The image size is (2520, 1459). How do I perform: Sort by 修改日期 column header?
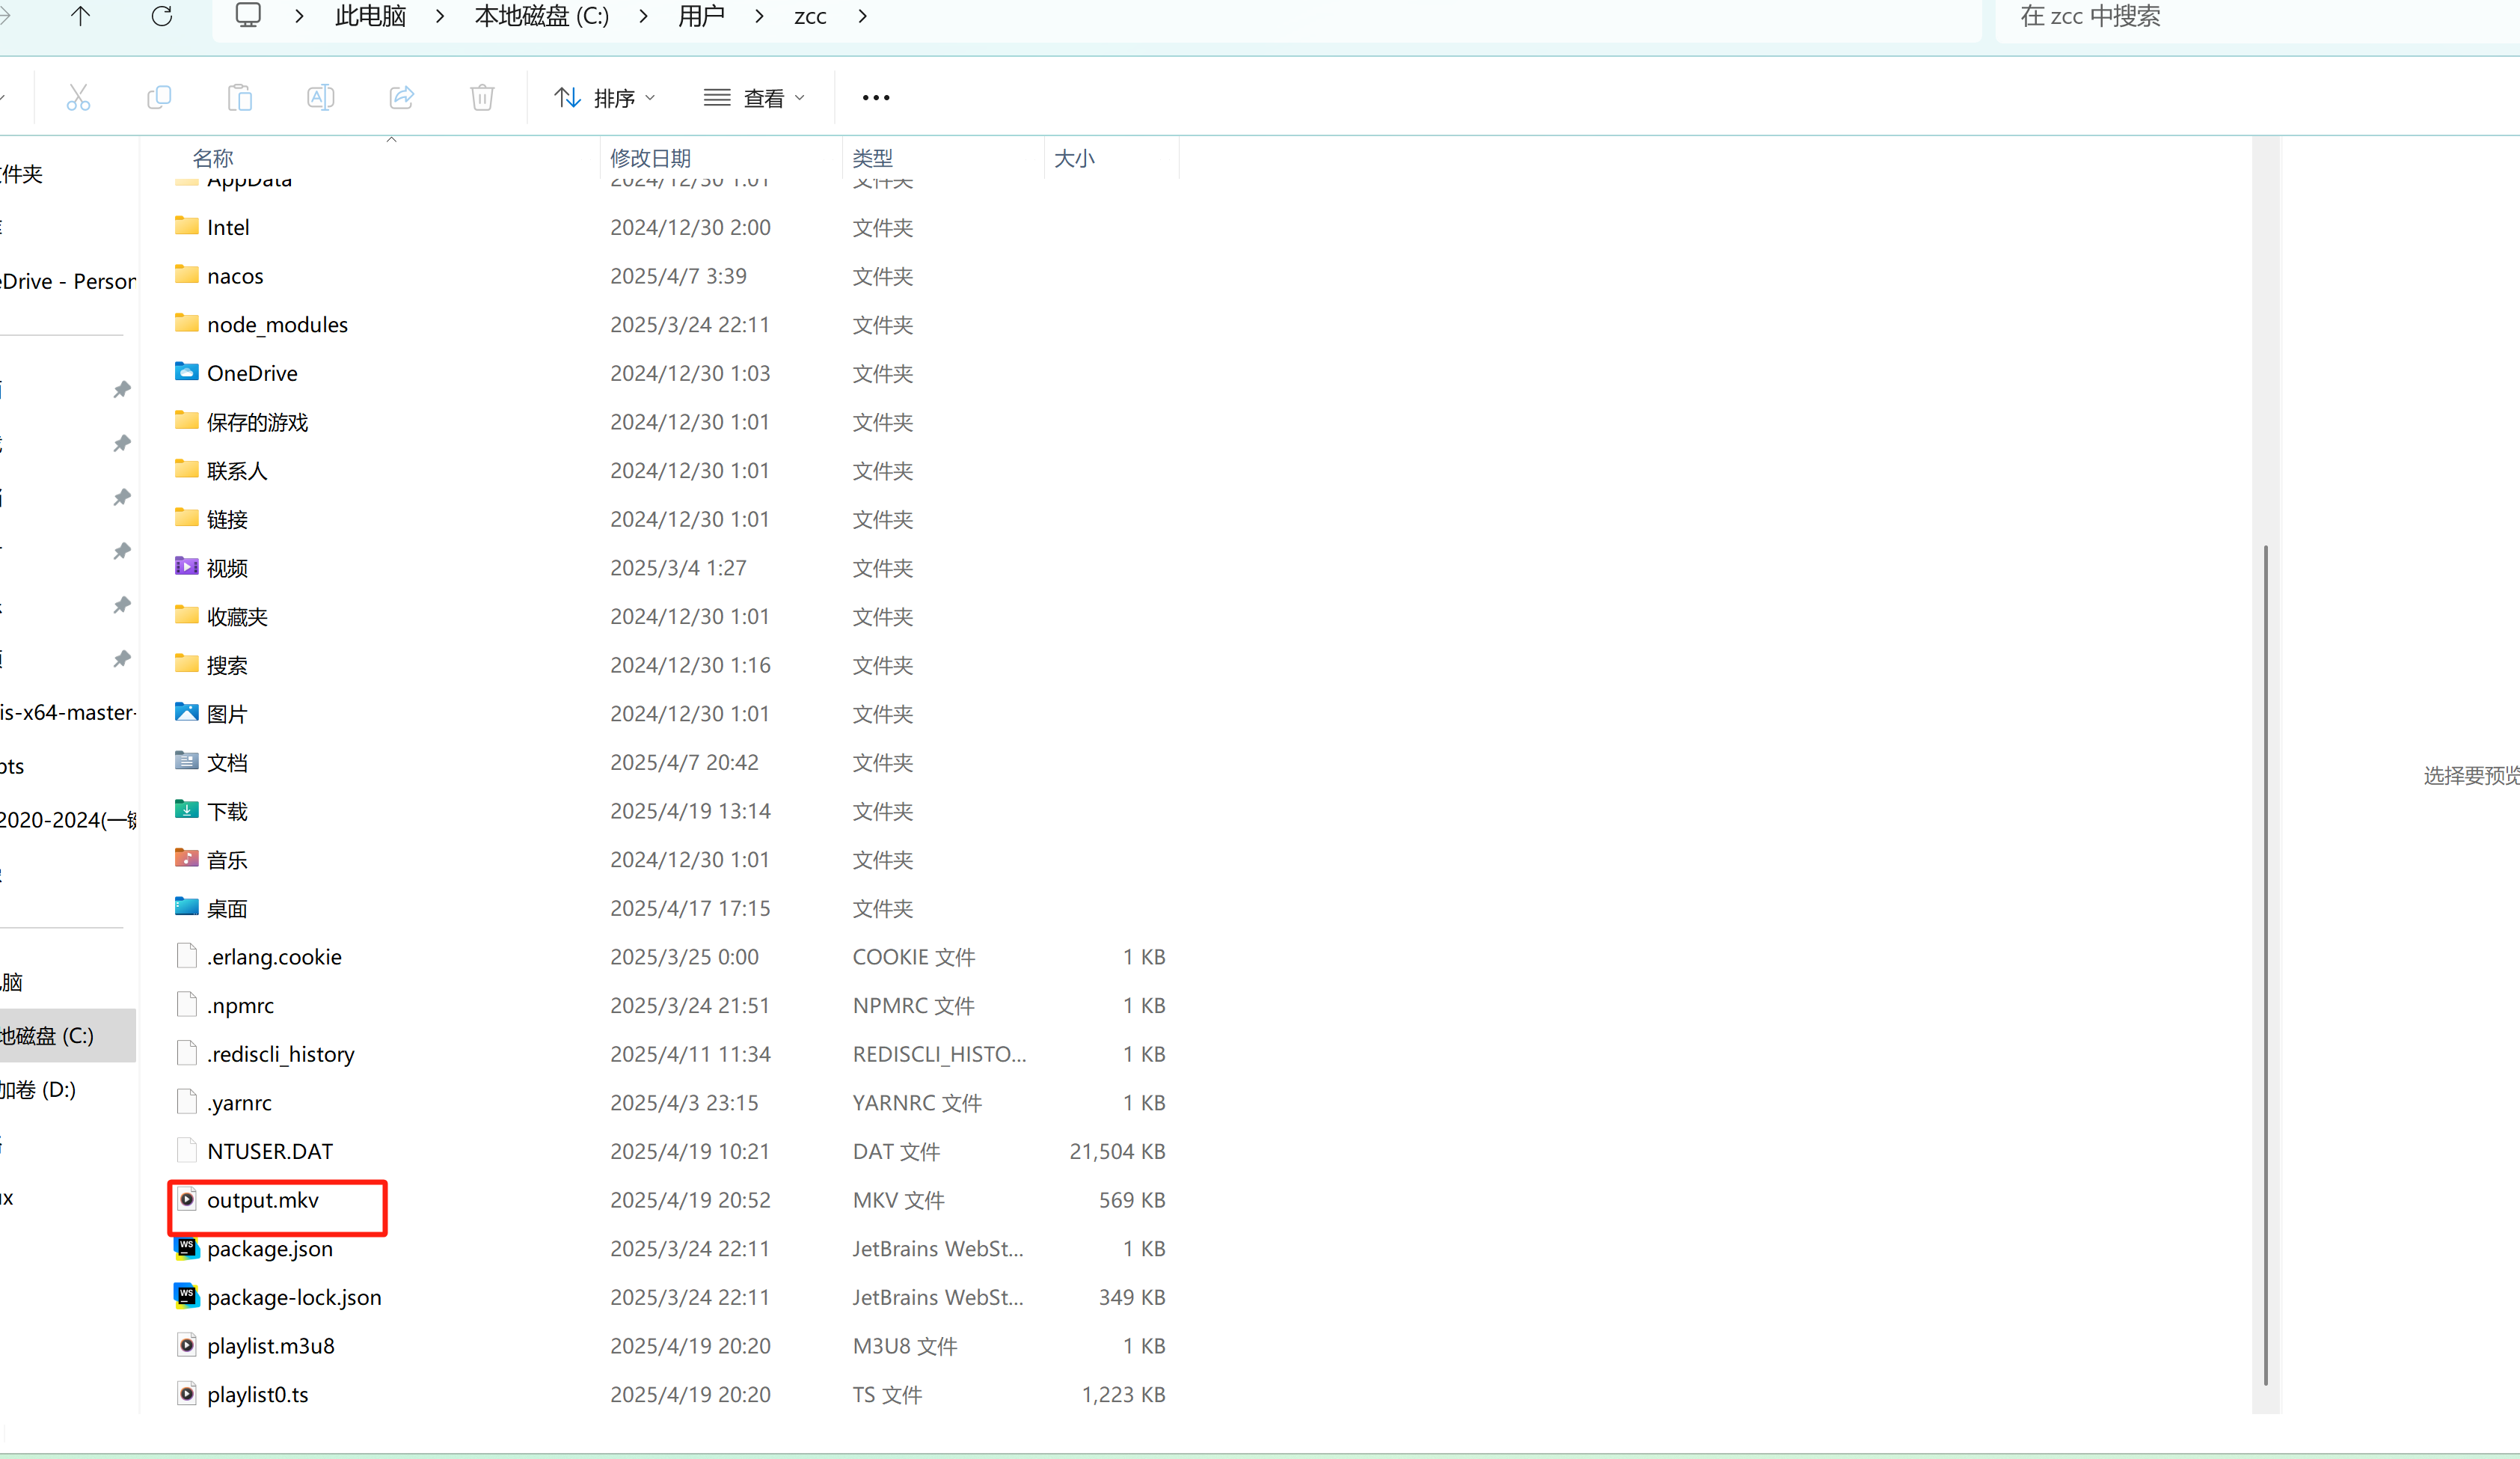coord(650,158)
